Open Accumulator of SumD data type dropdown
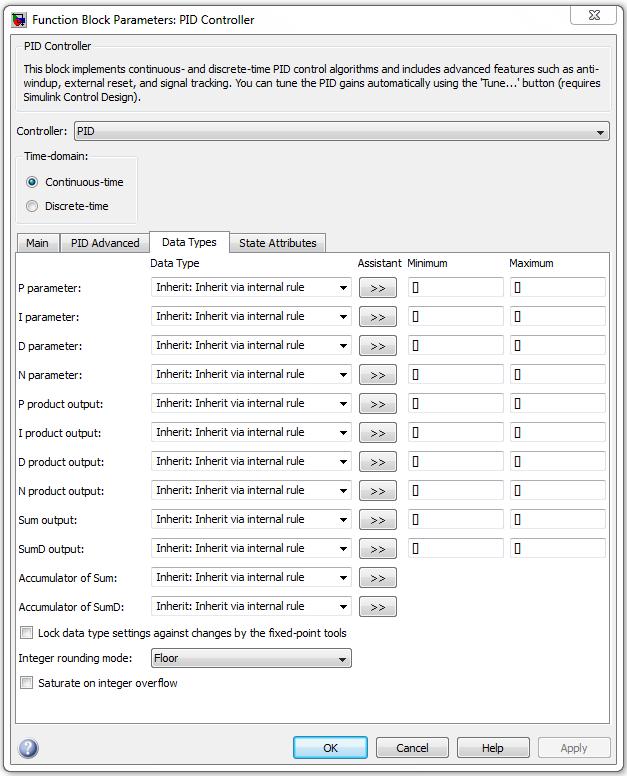This screenshot has width=627, height=776. [251, 606]
